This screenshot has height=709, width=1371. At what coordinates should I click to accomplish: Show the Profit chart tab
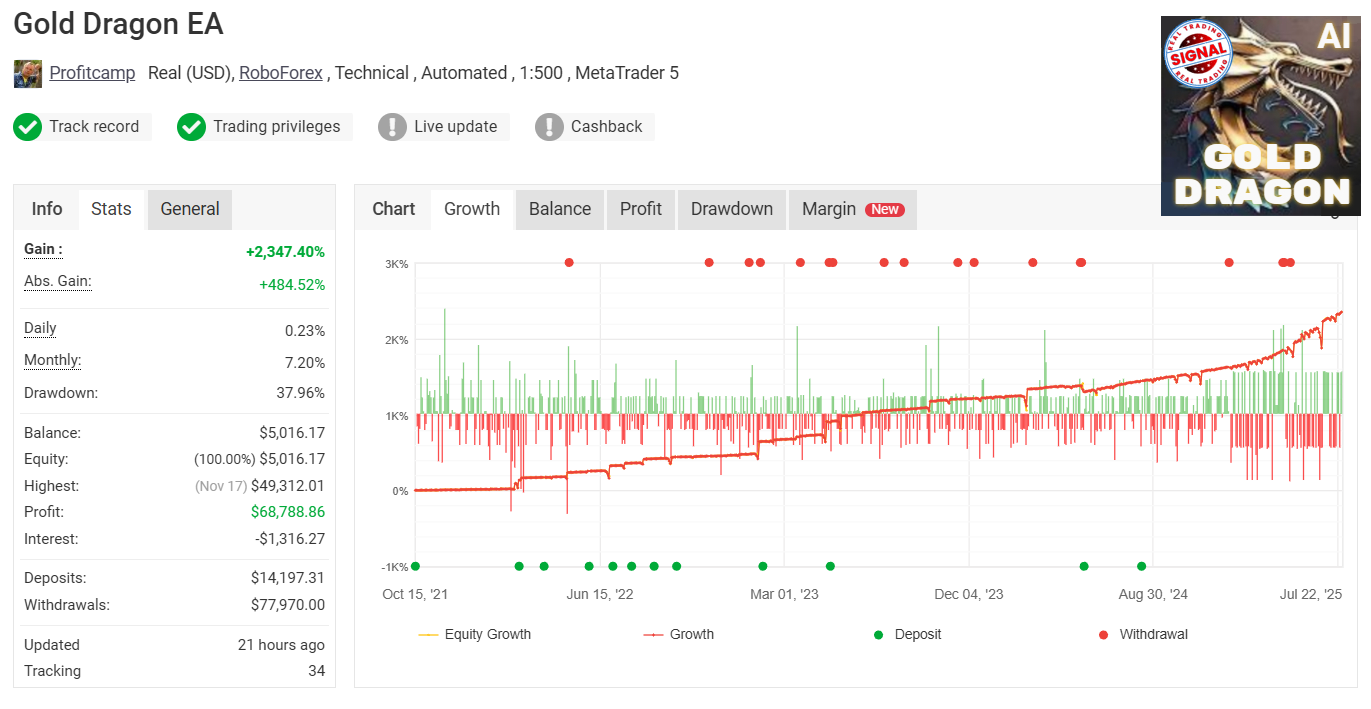641,209
